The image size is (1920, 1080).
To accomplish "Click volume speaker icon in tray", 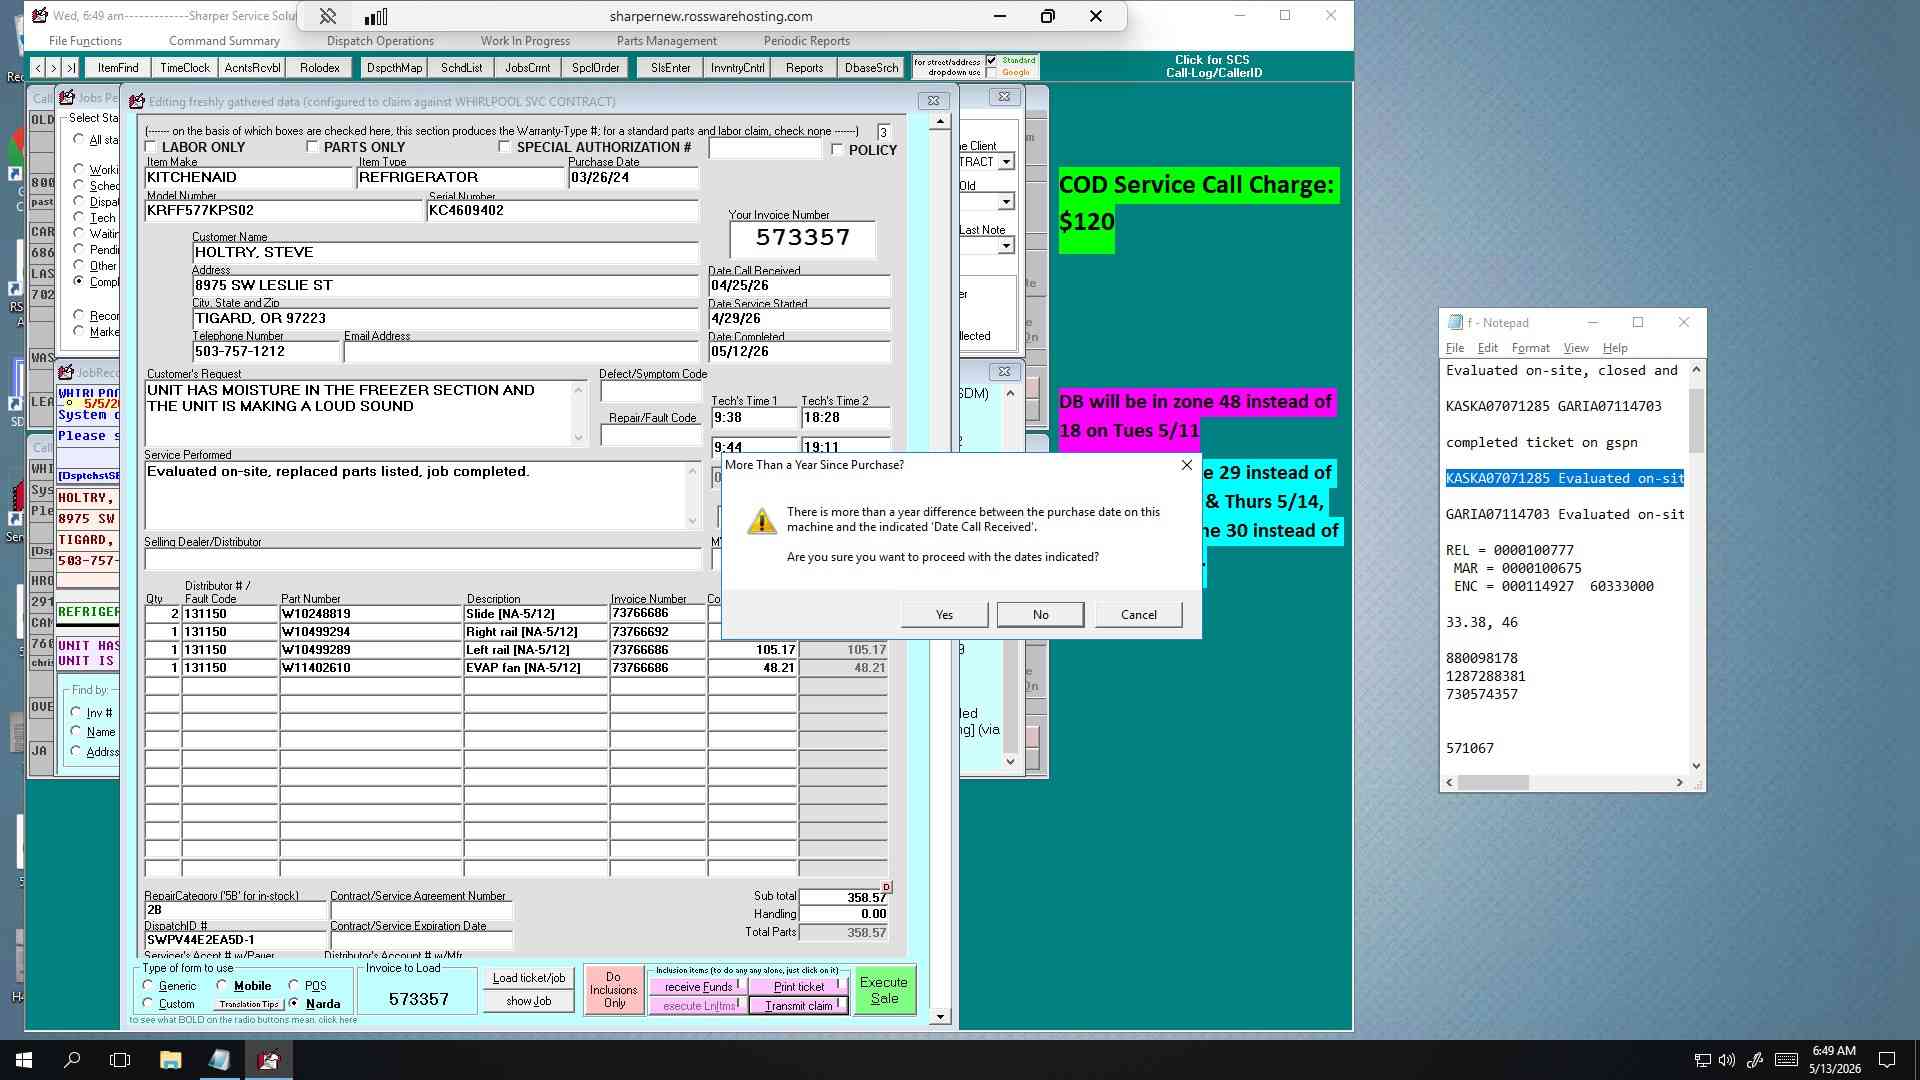I will (x=1728, y=1060).
